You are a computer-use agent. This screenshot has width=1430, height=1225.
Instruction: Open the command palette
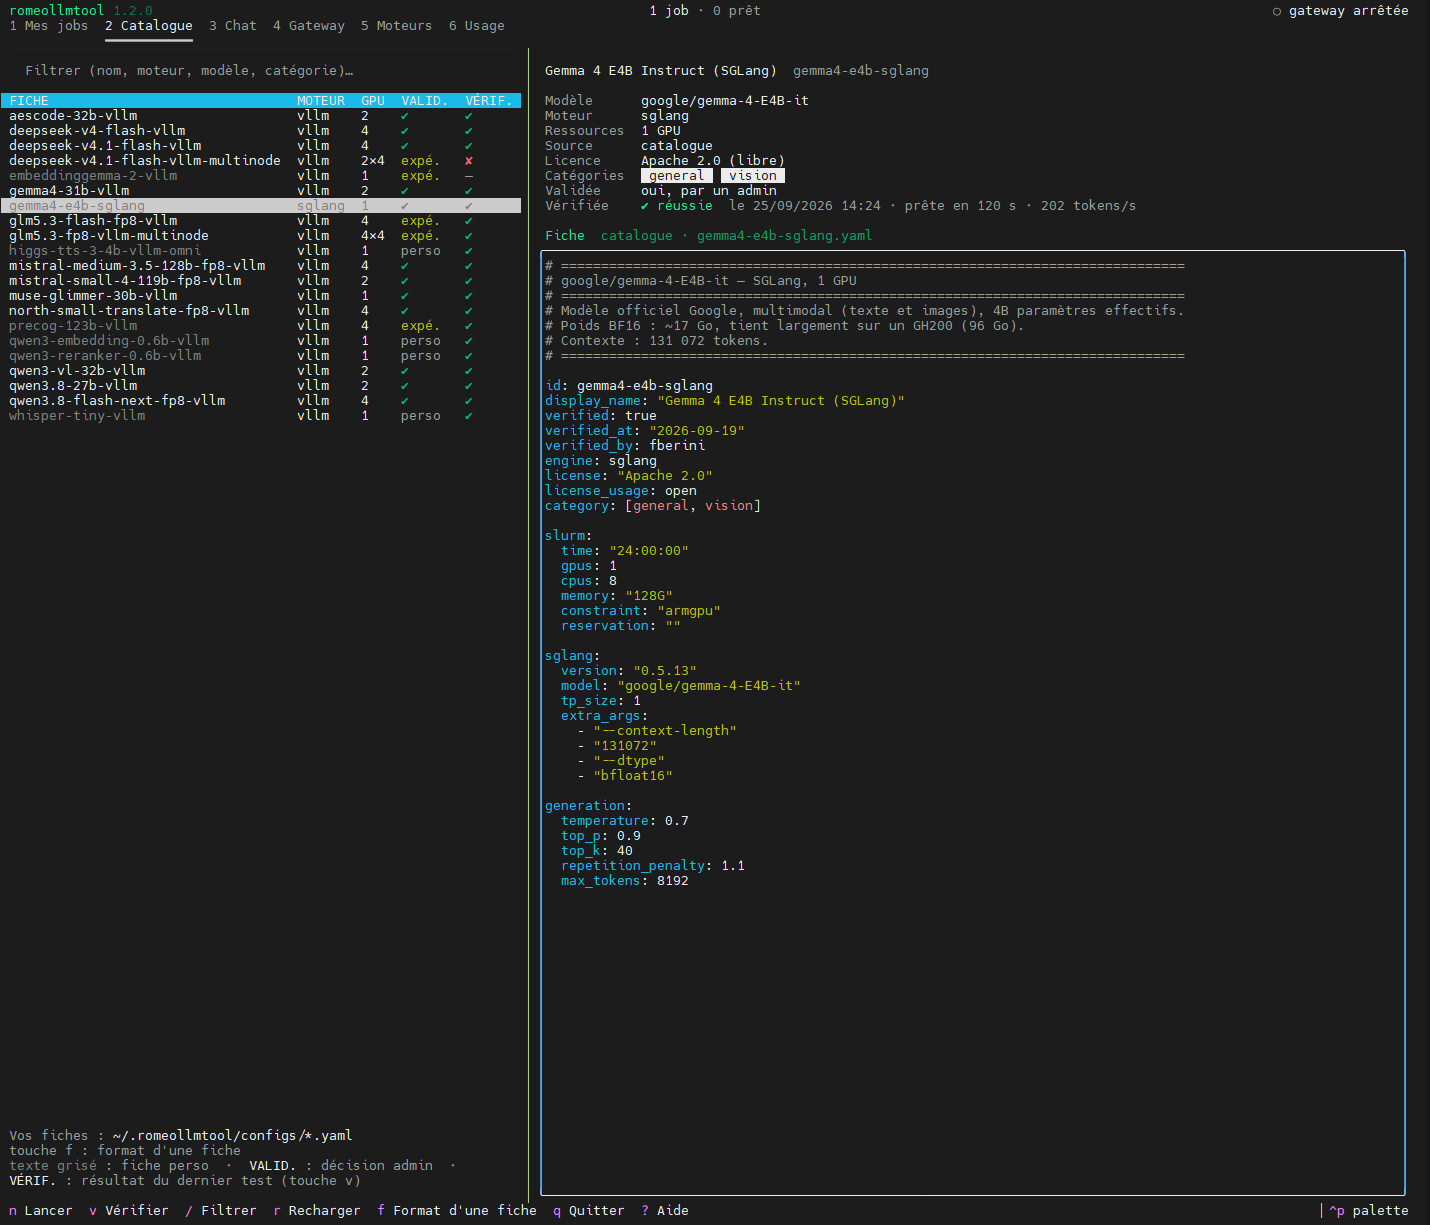point(1369,1211)
